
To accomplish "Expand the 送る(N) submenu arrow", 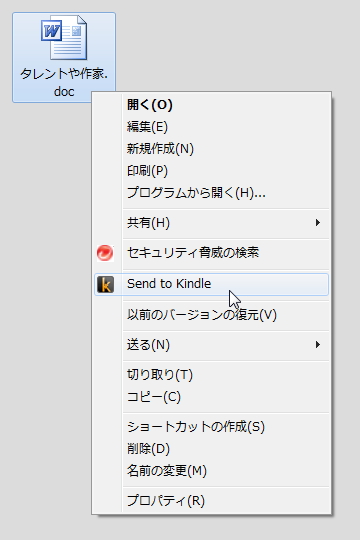I will (318, 345).
